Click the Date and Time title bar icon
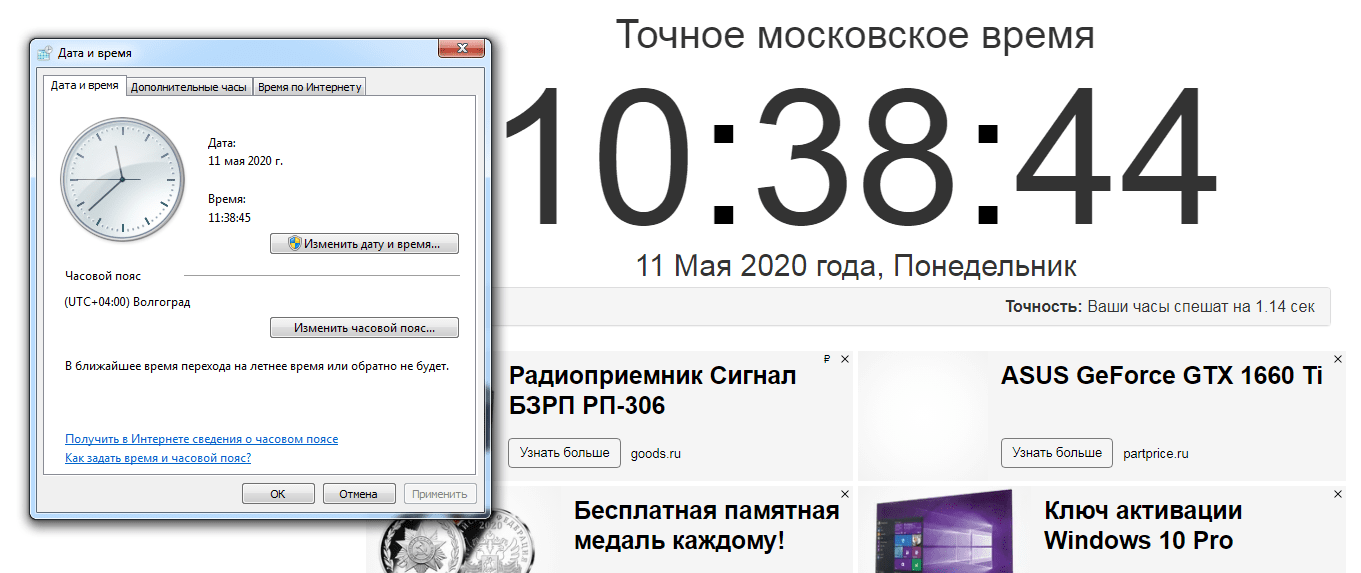1361x573 pixels. click(46, 52)
